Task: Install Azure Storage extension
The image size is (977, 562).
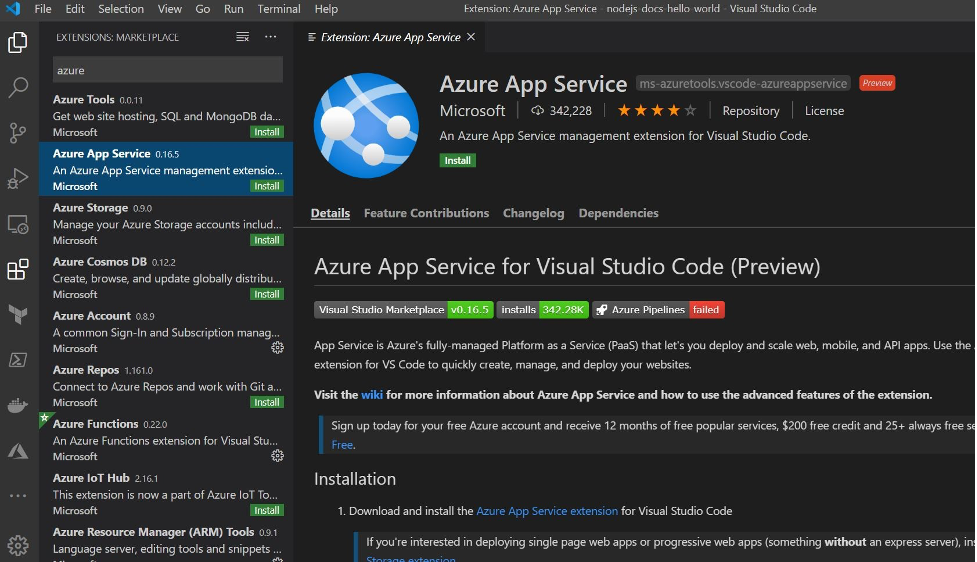Action: 267,241
